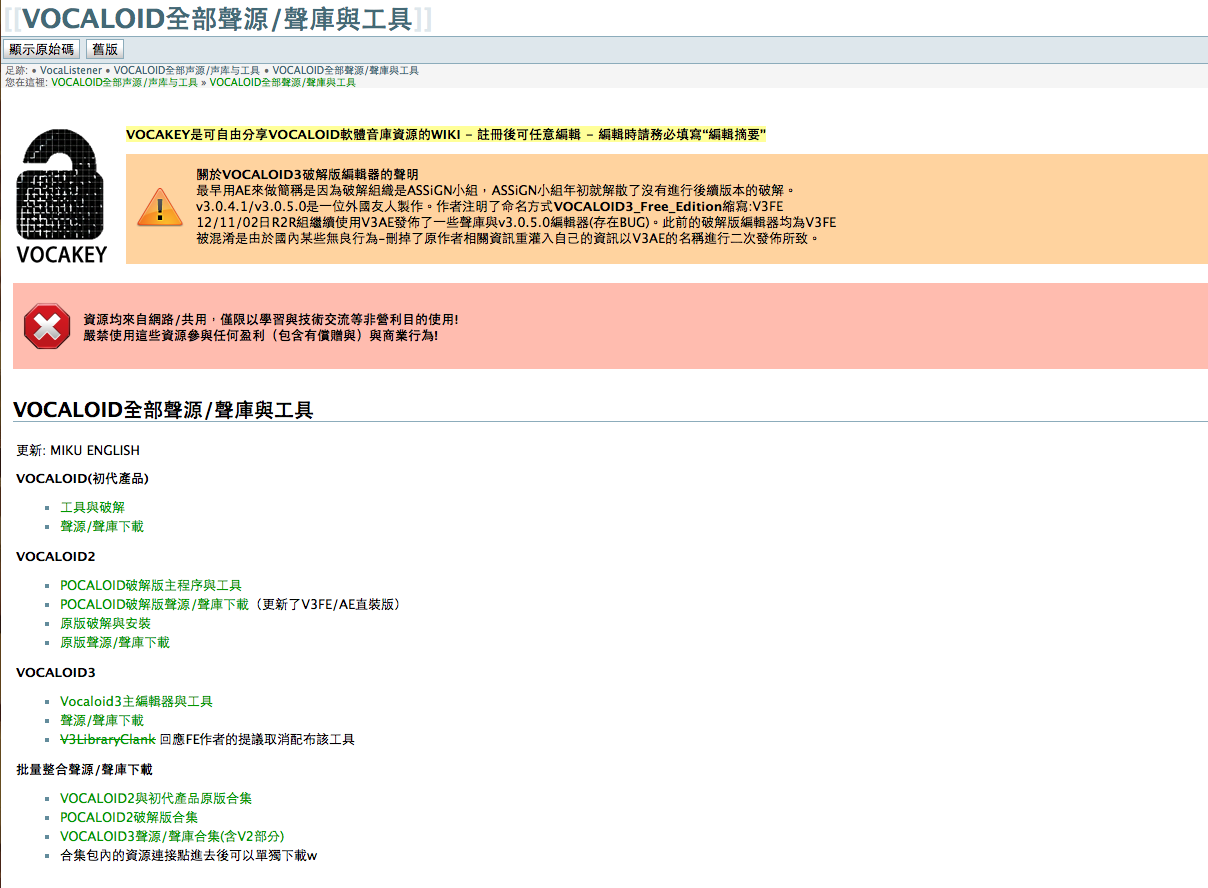The width and height of the screenshot is (1208, 888).
Task: Click the (更新了V3FE/AE直裝版) note
Action: 328,604
